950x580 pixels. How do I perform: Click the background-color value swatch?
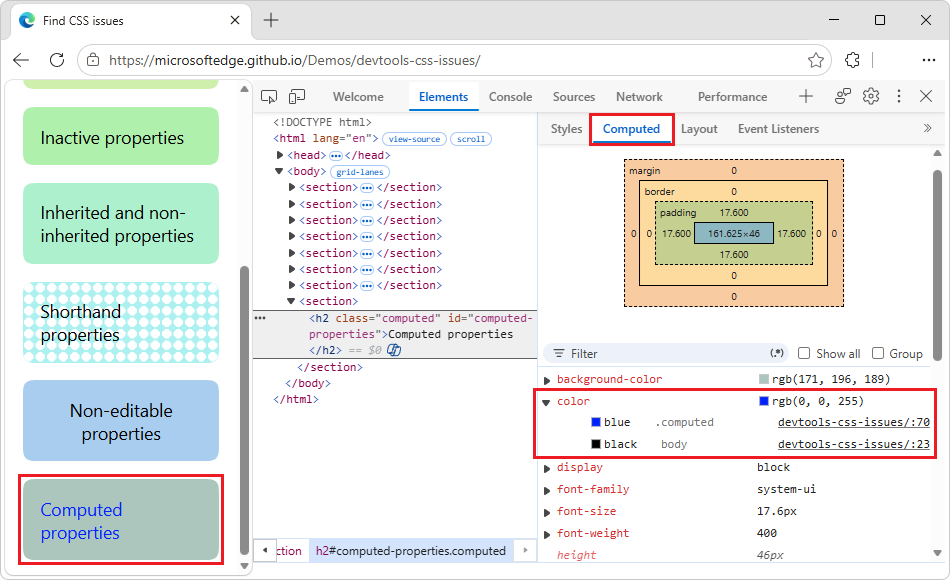click(763, 379)
